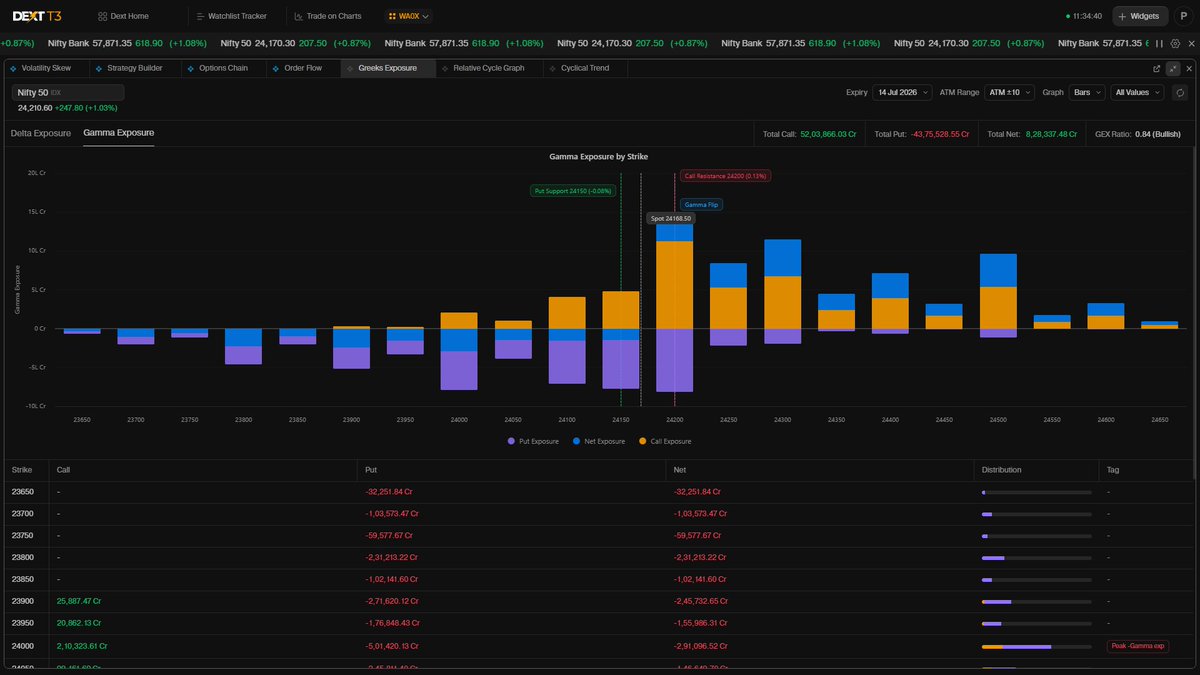Click the Call Resistance 24200 chart label

(724, 176)
